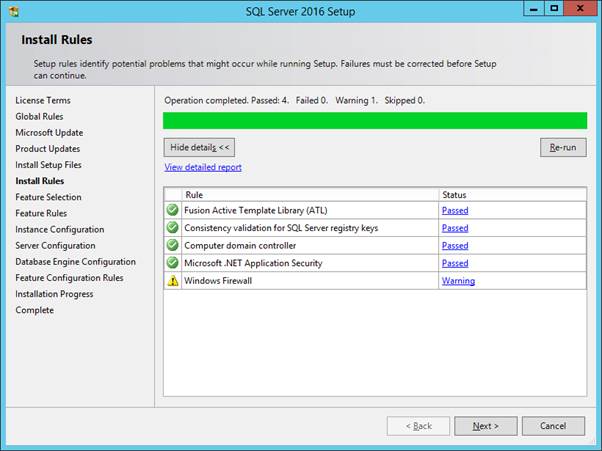
Task: Click the Windows Firewall rule text
Action: click(218, 281)
